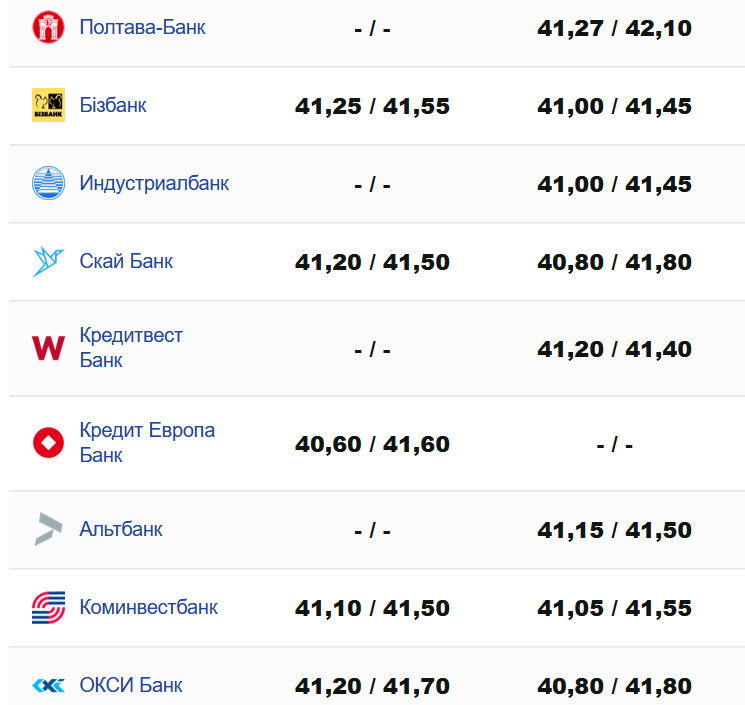Viewport: 745px width, 705px height.
Task: Follow the ОКСИ Банк link
Action: [x=131, y=686]
